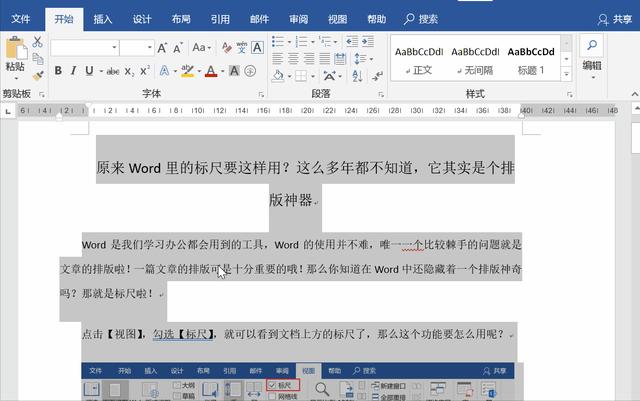The image size is (640, 401).
Task: Clear all formatting with eraser icon
Action: coord(227,48)
